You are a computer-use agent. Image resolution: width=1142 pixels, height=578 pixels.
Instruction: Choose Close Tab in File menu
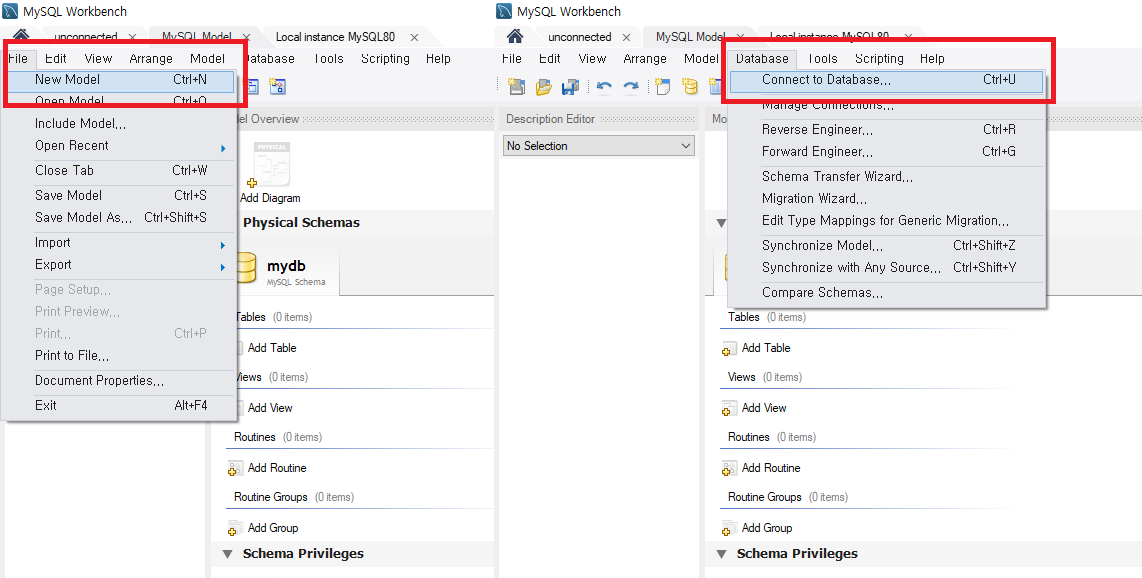120,170
